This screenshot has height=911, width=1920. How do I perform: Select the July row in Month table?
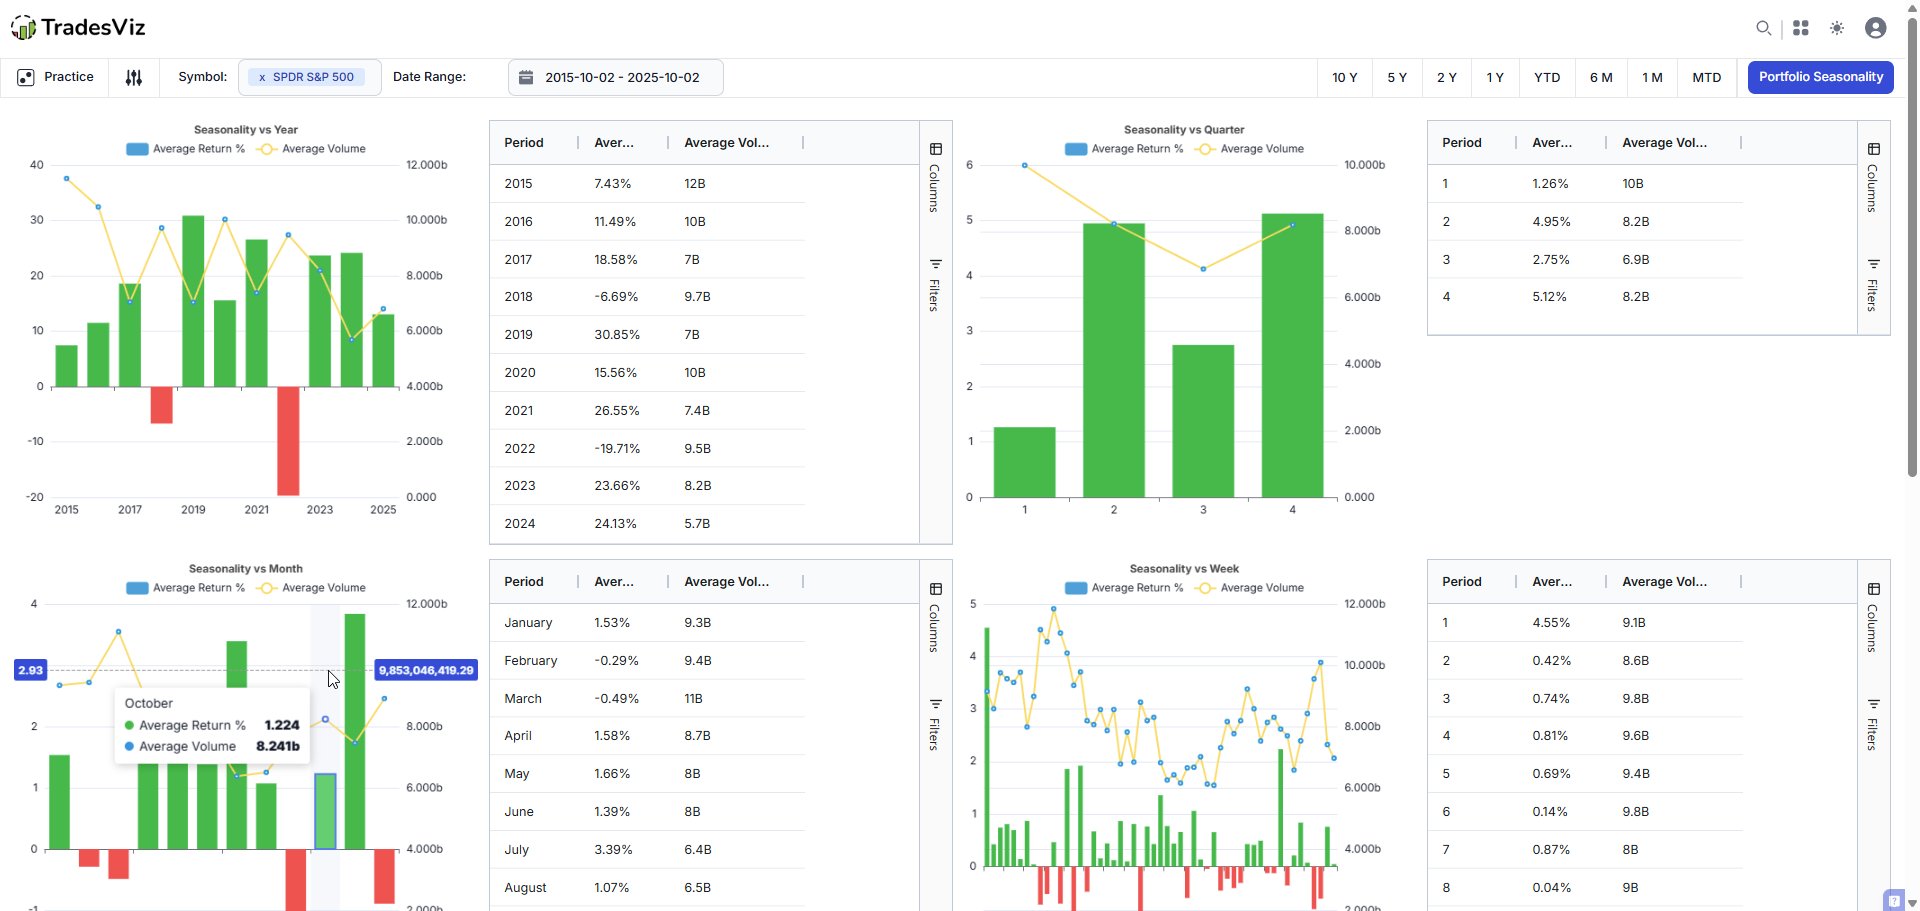pos(647,850)
